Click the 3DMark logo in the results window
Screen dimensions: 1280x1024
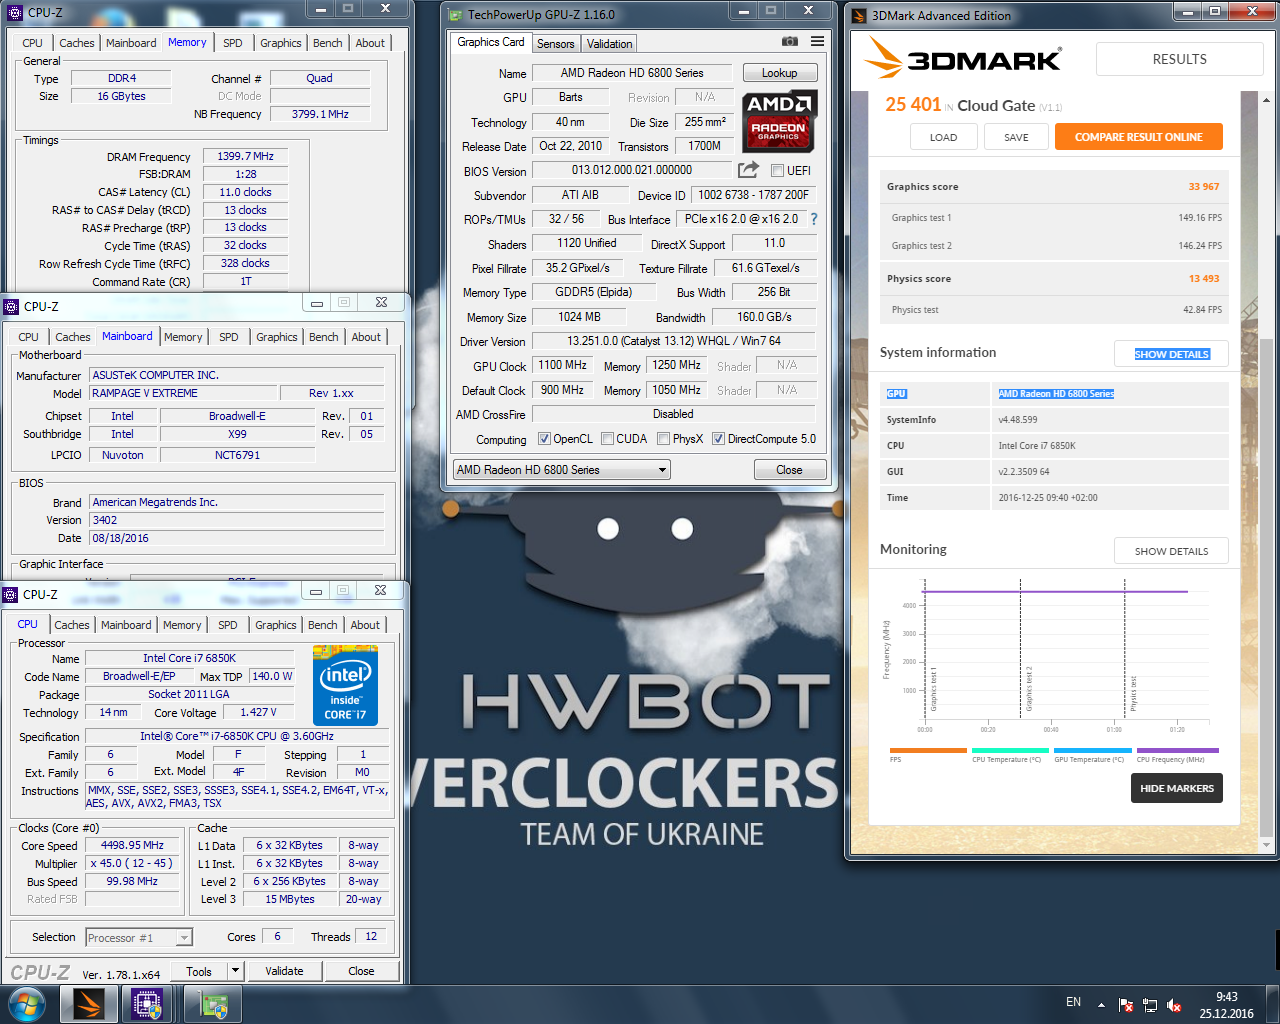[x=963, y=59]
